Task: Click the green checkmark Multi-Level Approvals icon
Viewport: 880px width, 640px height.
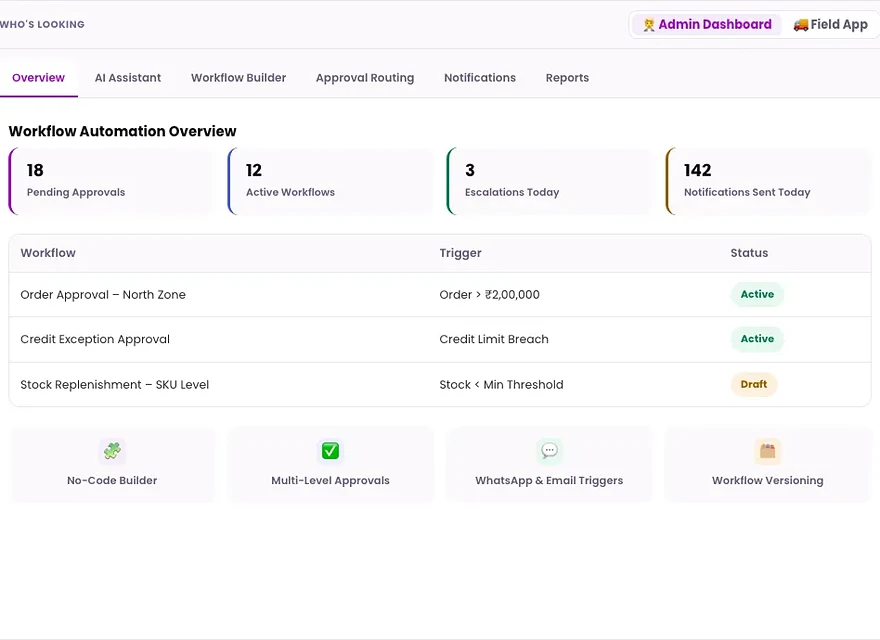Action: coord(330,451)
